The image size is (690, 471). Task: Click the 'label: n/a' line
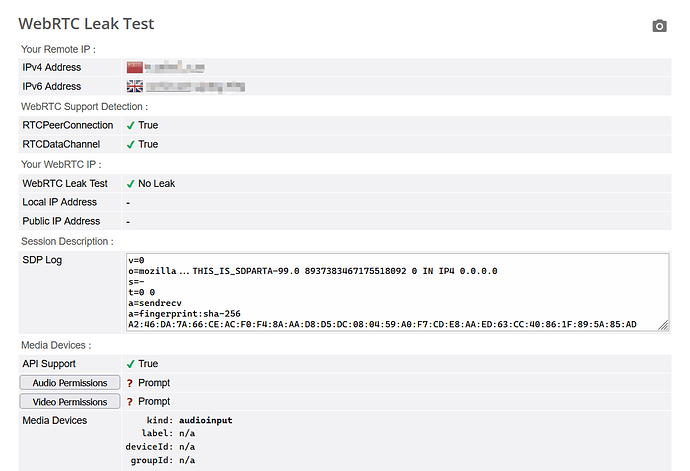168,434
